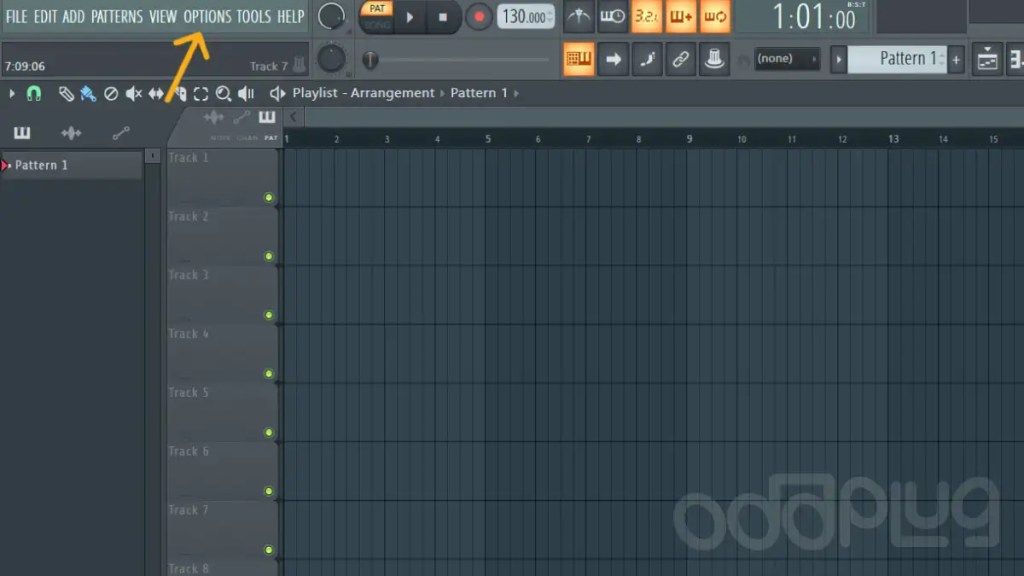Image resolution: width=1024 pixels, height=576 pixels.
Task: Open pattern options arrow beside Pattern 1
Action: tap(839, 60)
